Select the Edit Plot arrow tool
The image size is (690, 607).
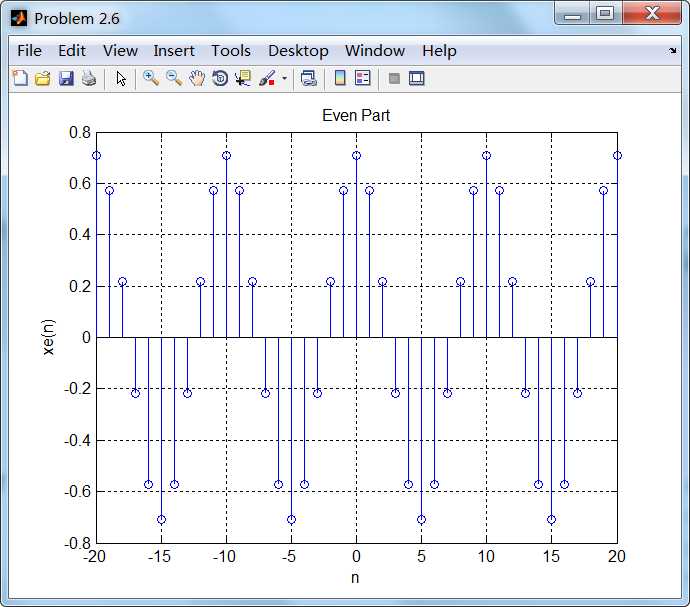pyautogui.click(x=121, y=79)
